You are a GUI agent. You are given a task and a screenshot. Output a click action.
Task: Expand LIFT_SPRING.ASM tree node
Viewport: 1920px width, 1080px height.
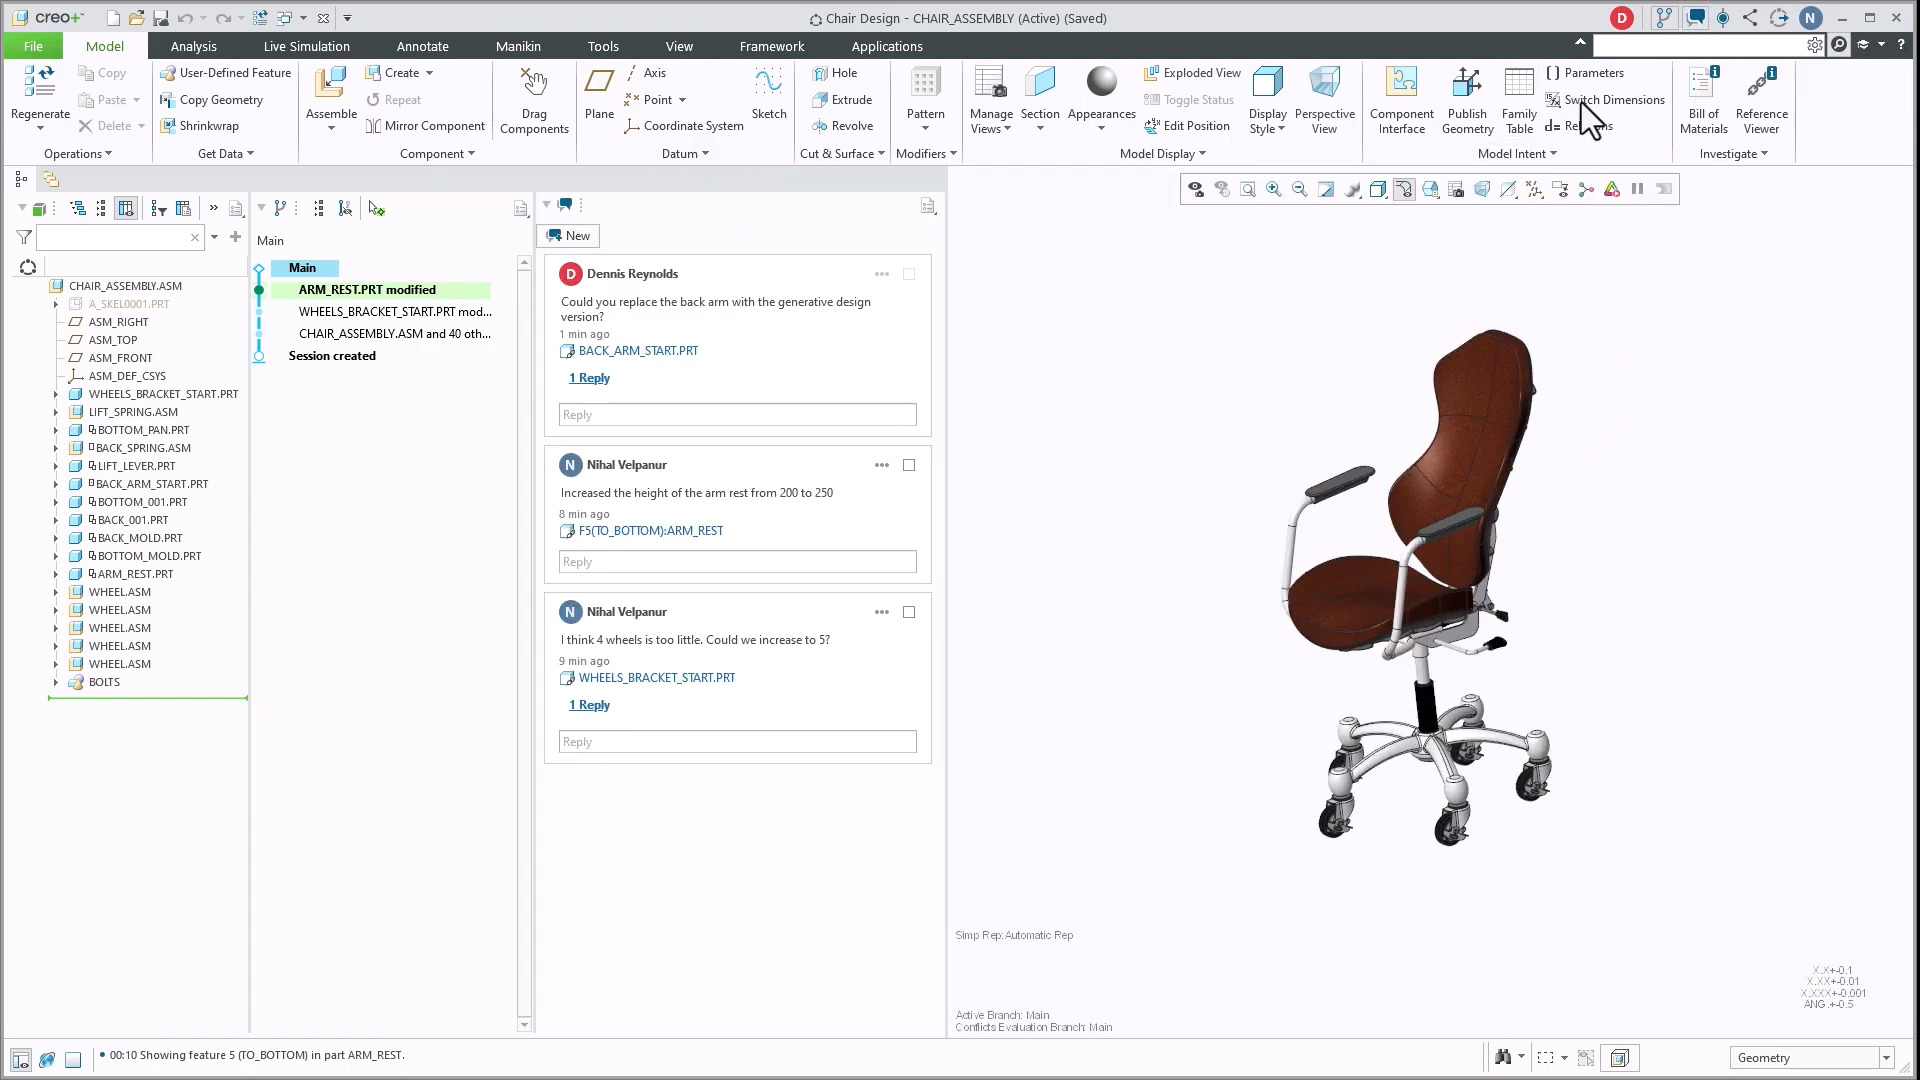coord(56,412)
